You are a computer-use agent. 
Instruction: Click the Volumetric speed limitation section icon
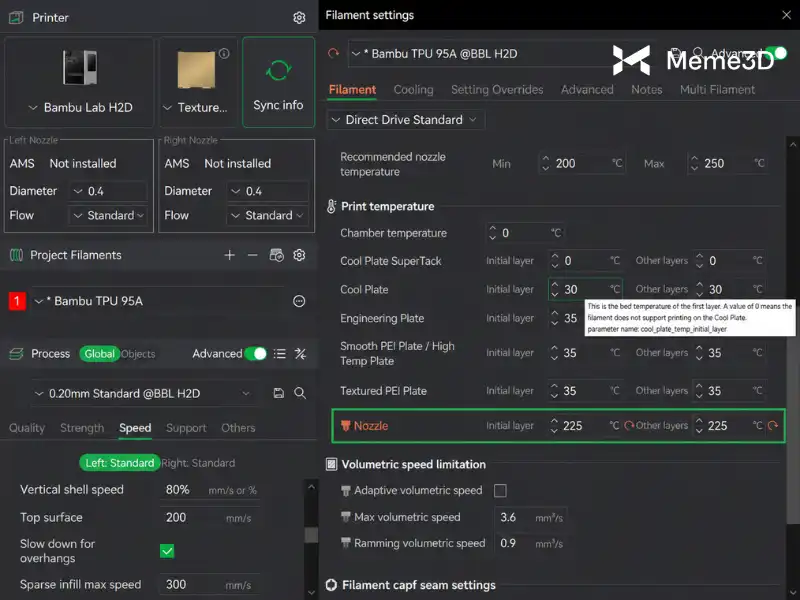331,464
